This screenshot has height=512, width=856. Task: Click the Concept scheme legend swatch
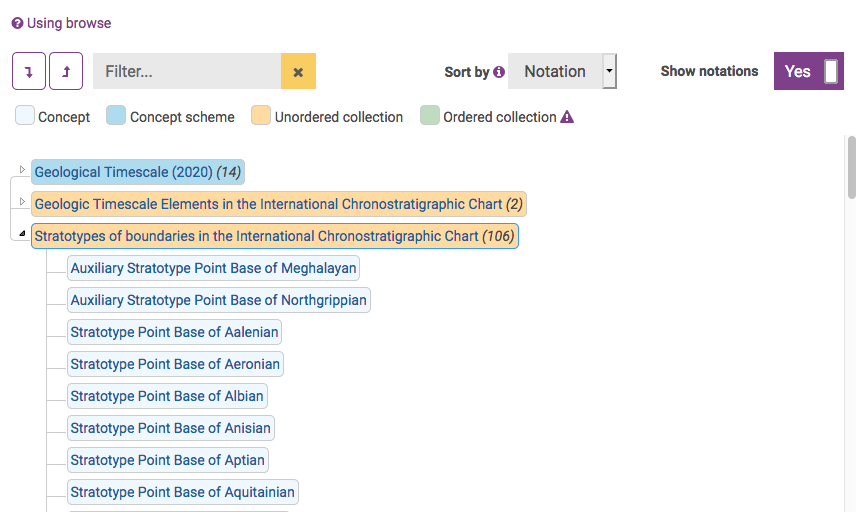click(116, 116)
